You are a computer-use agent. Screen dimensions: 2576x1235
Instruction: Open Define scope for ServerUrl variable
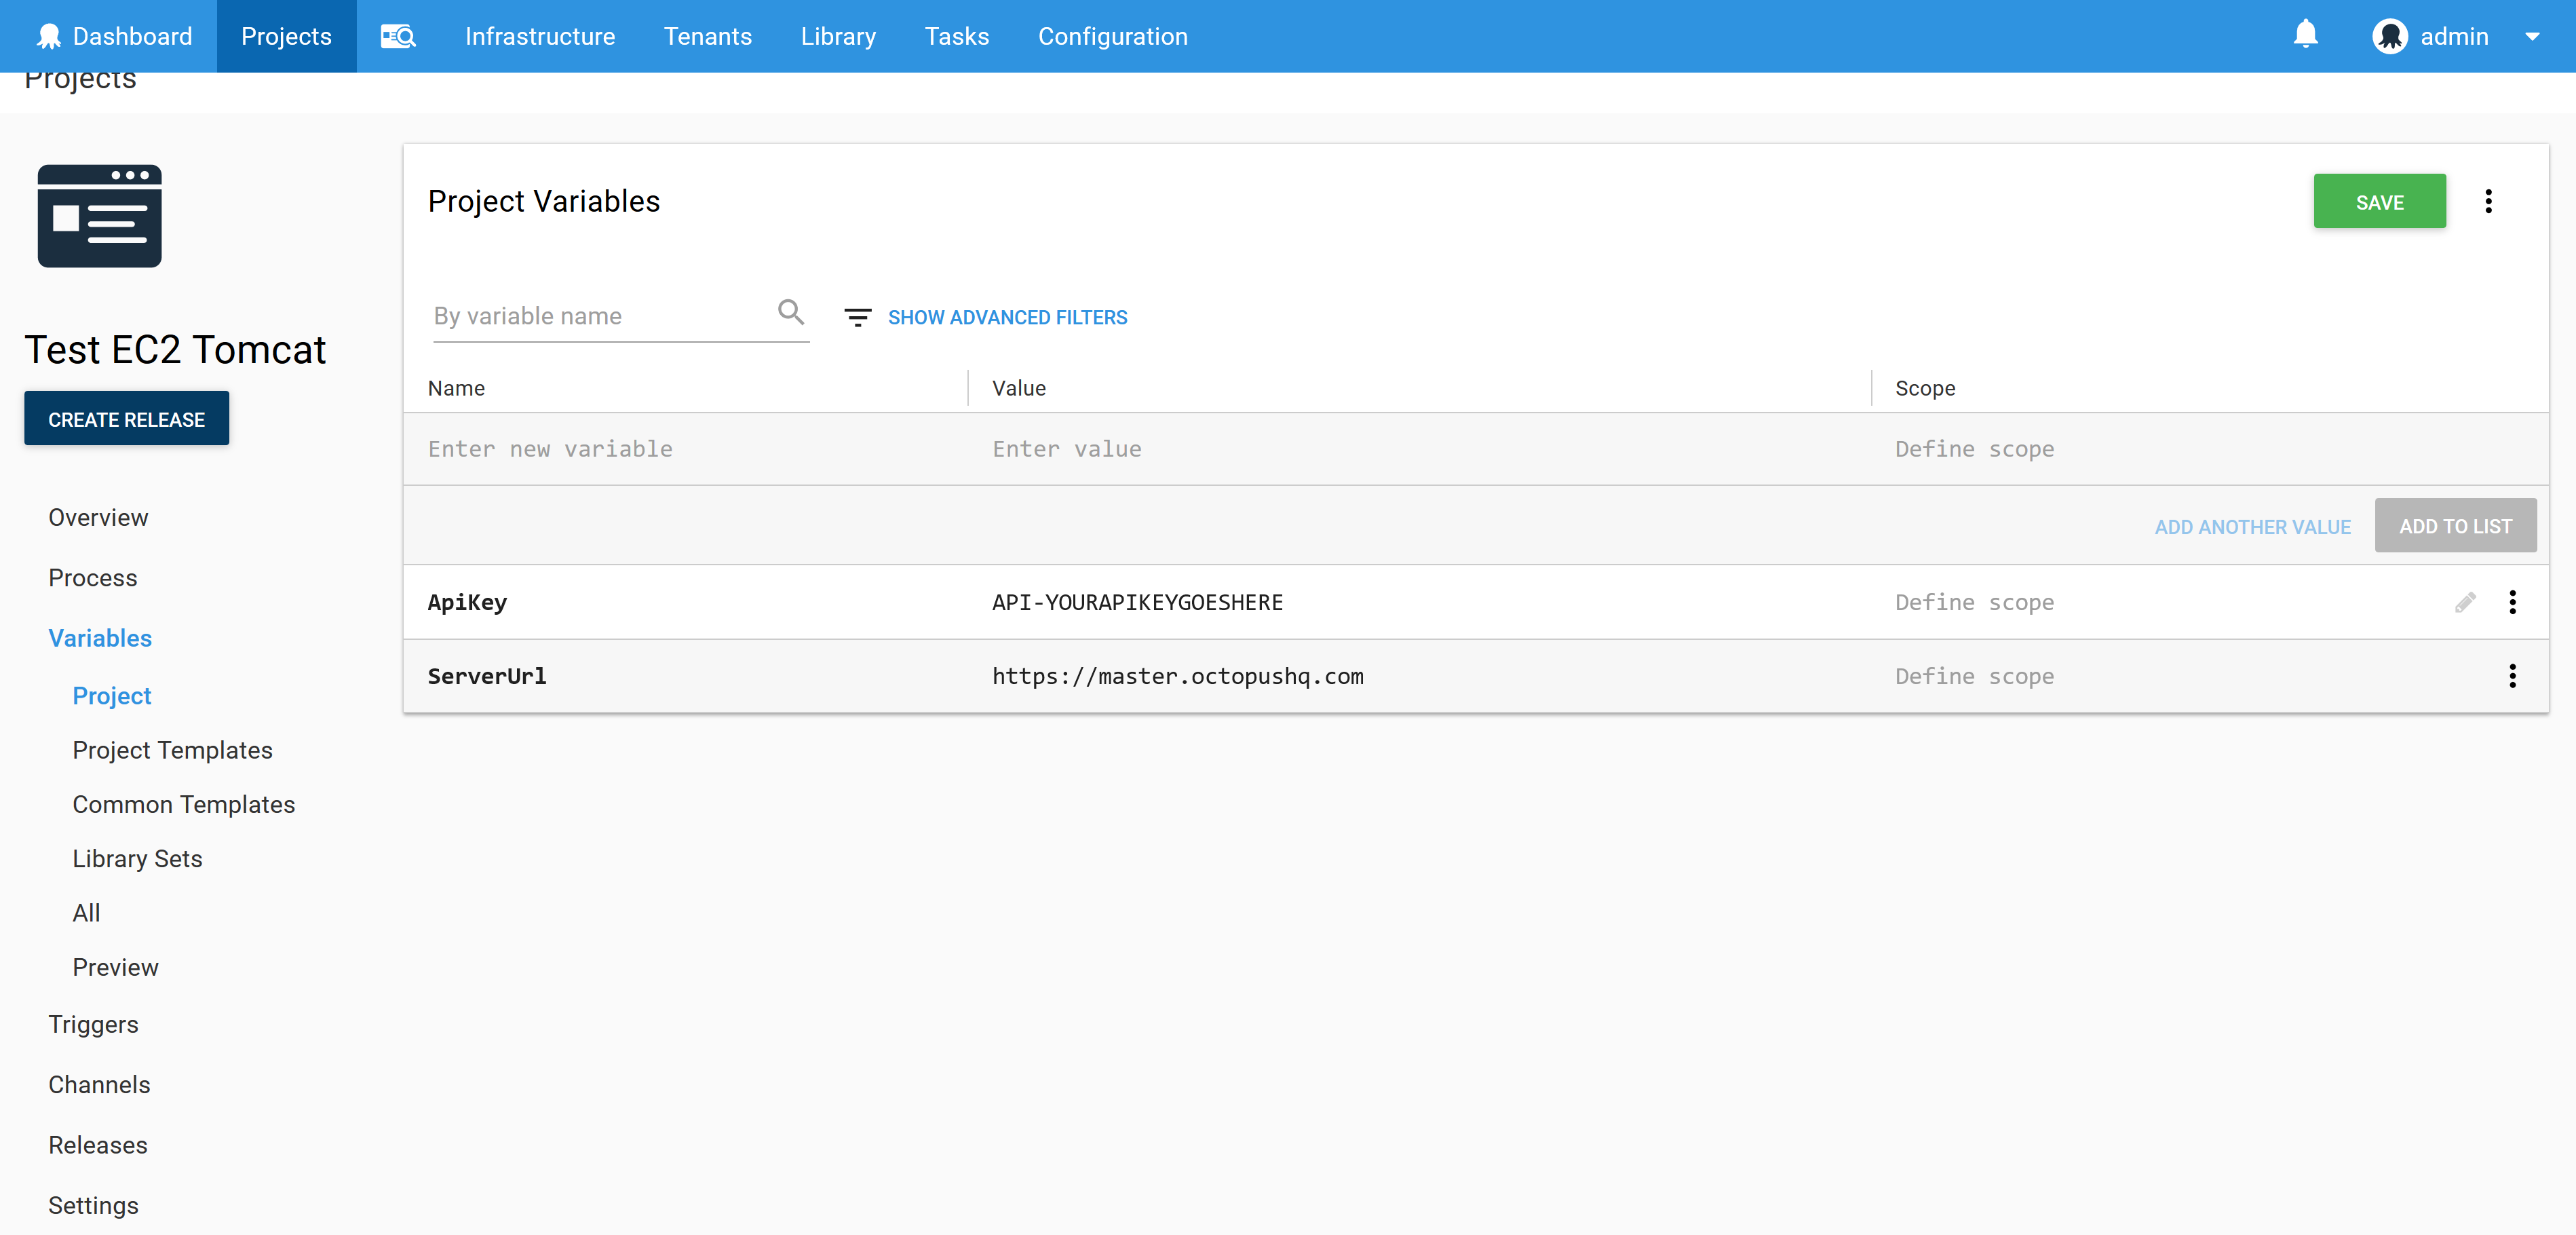(x=1974, y=676)
